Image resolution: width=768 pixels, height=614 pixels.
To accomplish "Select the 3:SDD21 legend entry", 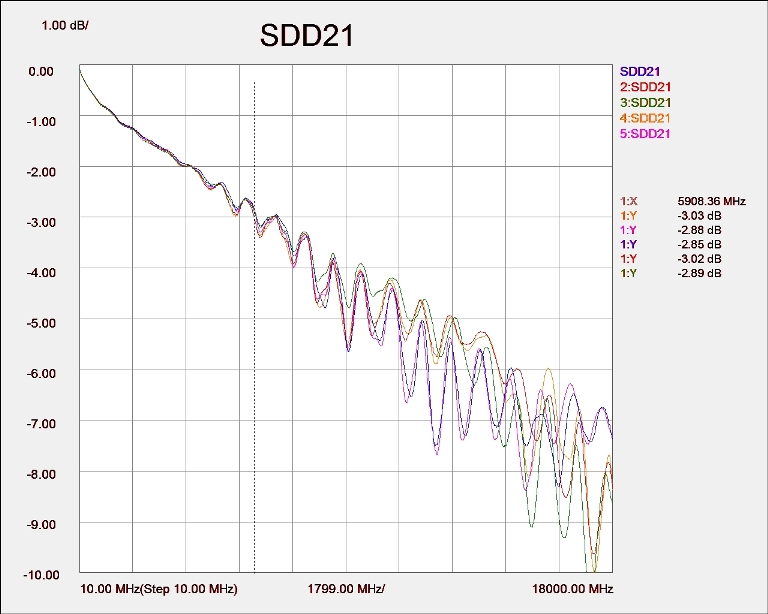I will click(645, 103).
